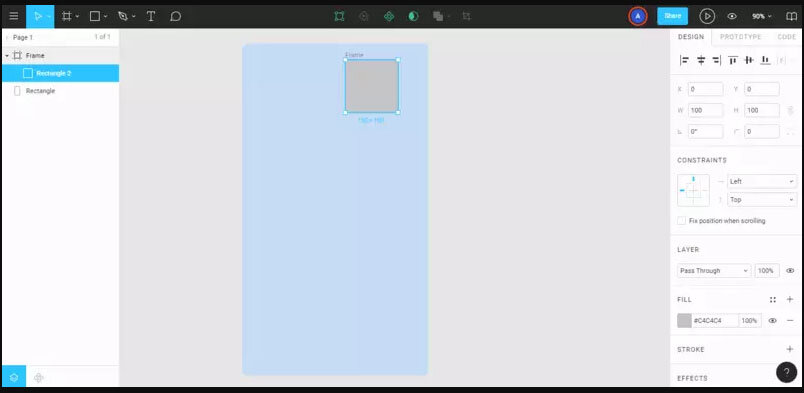Select the Frame layer
This screenshot has width=804, height=393.
tap(61, 55)
